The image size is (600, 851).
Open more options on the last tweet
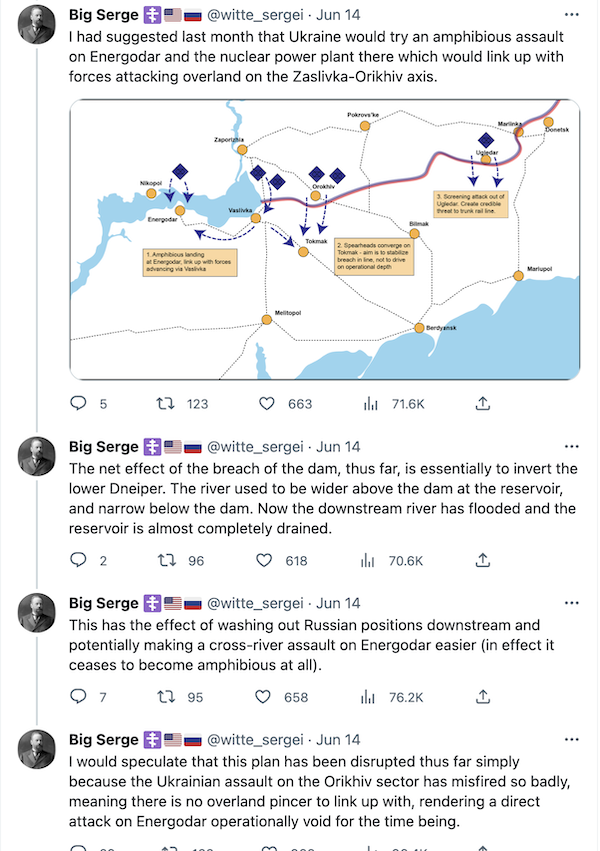(x=571, y=740)
